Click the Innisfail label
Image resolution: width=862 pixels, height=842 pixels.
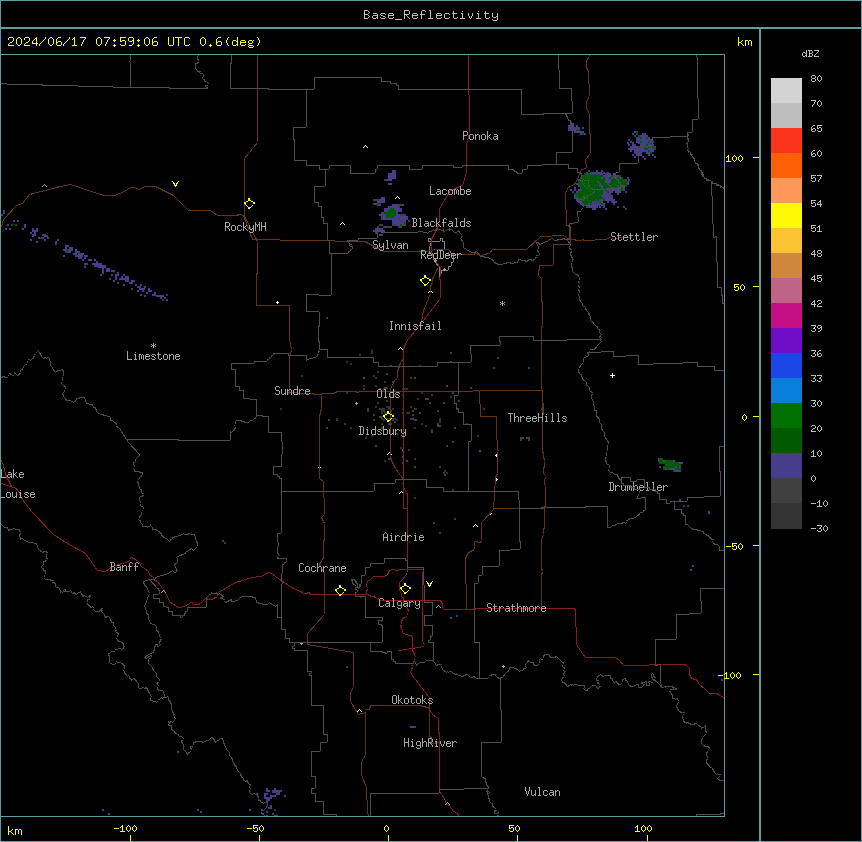click(415, 326)
